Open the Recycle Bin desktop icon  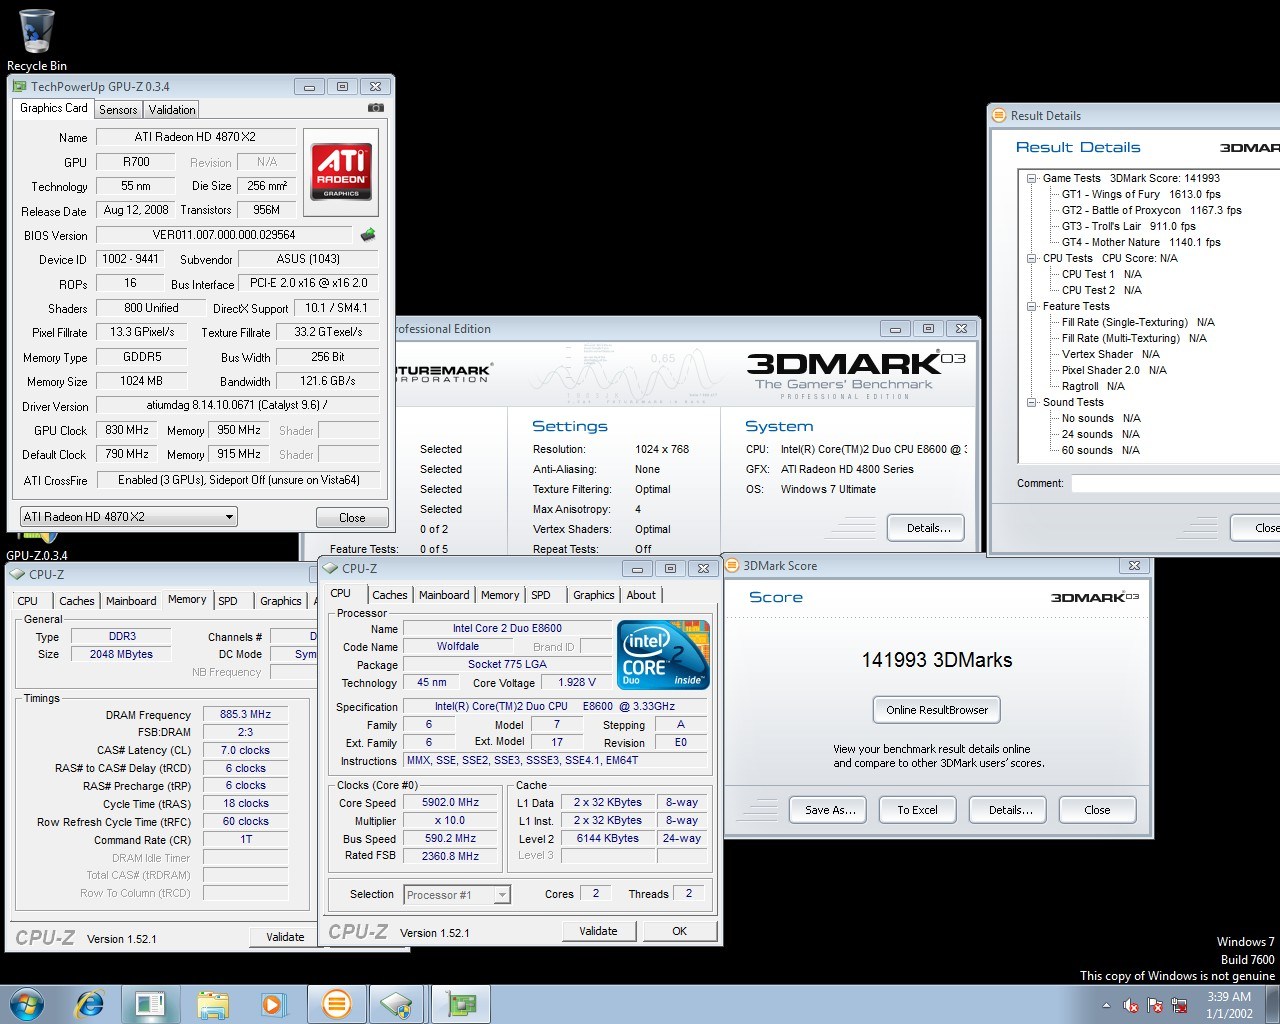(36, 40)
